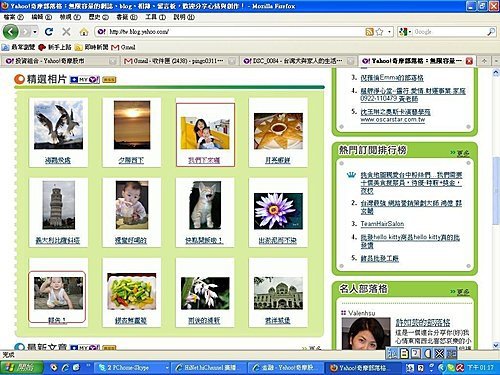The height and width of the screenshot is (375, 500).
Task: Click the RSS feed icon in the address bar
Action: point(369,32)
